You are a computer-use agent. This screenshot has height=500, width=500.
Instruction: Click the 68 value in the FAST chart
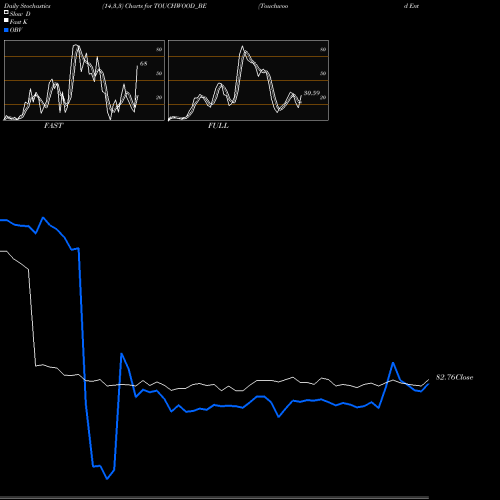click(x=143, y=63)
